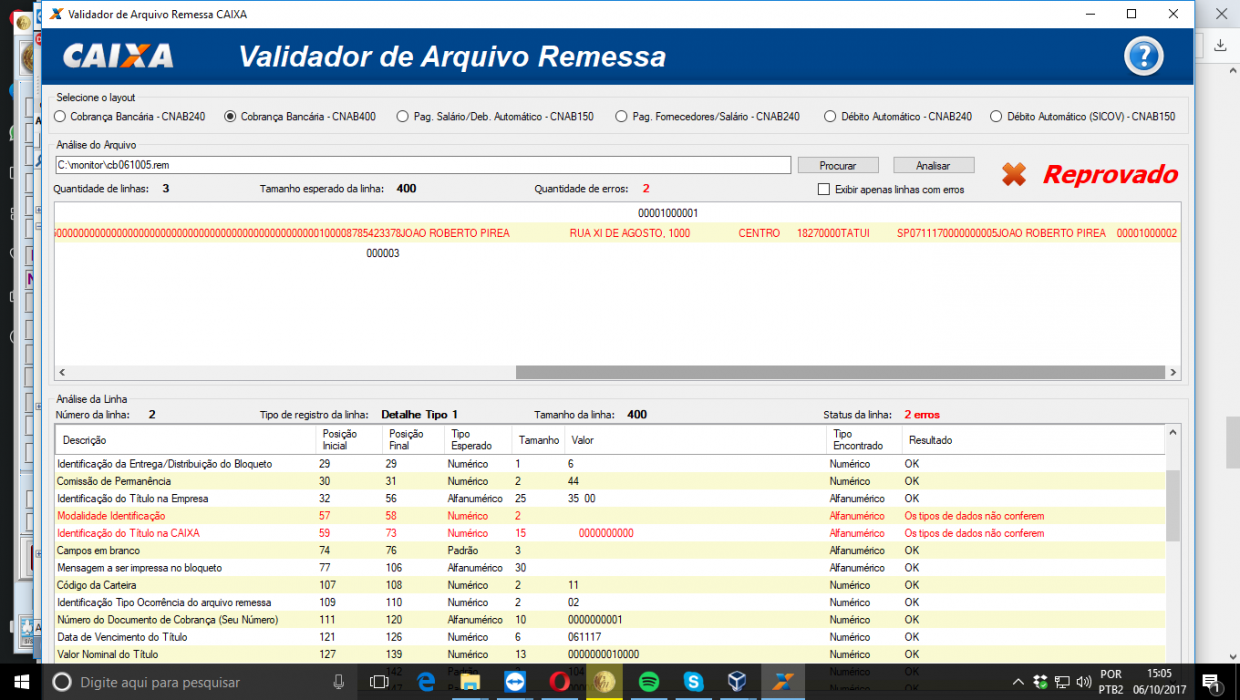Screen dimensions: 1240x700
Task: Select Data de Vencimento do Título row
Action: (x=610, y=637)
